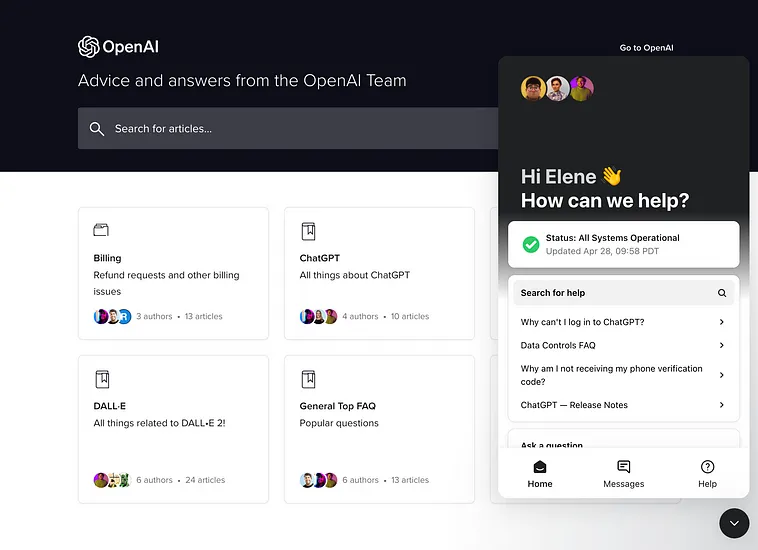This screenshot has width=758, height=550.
Task: Click the General Top FAQ author avatars
Action: (x=319, y=480)
